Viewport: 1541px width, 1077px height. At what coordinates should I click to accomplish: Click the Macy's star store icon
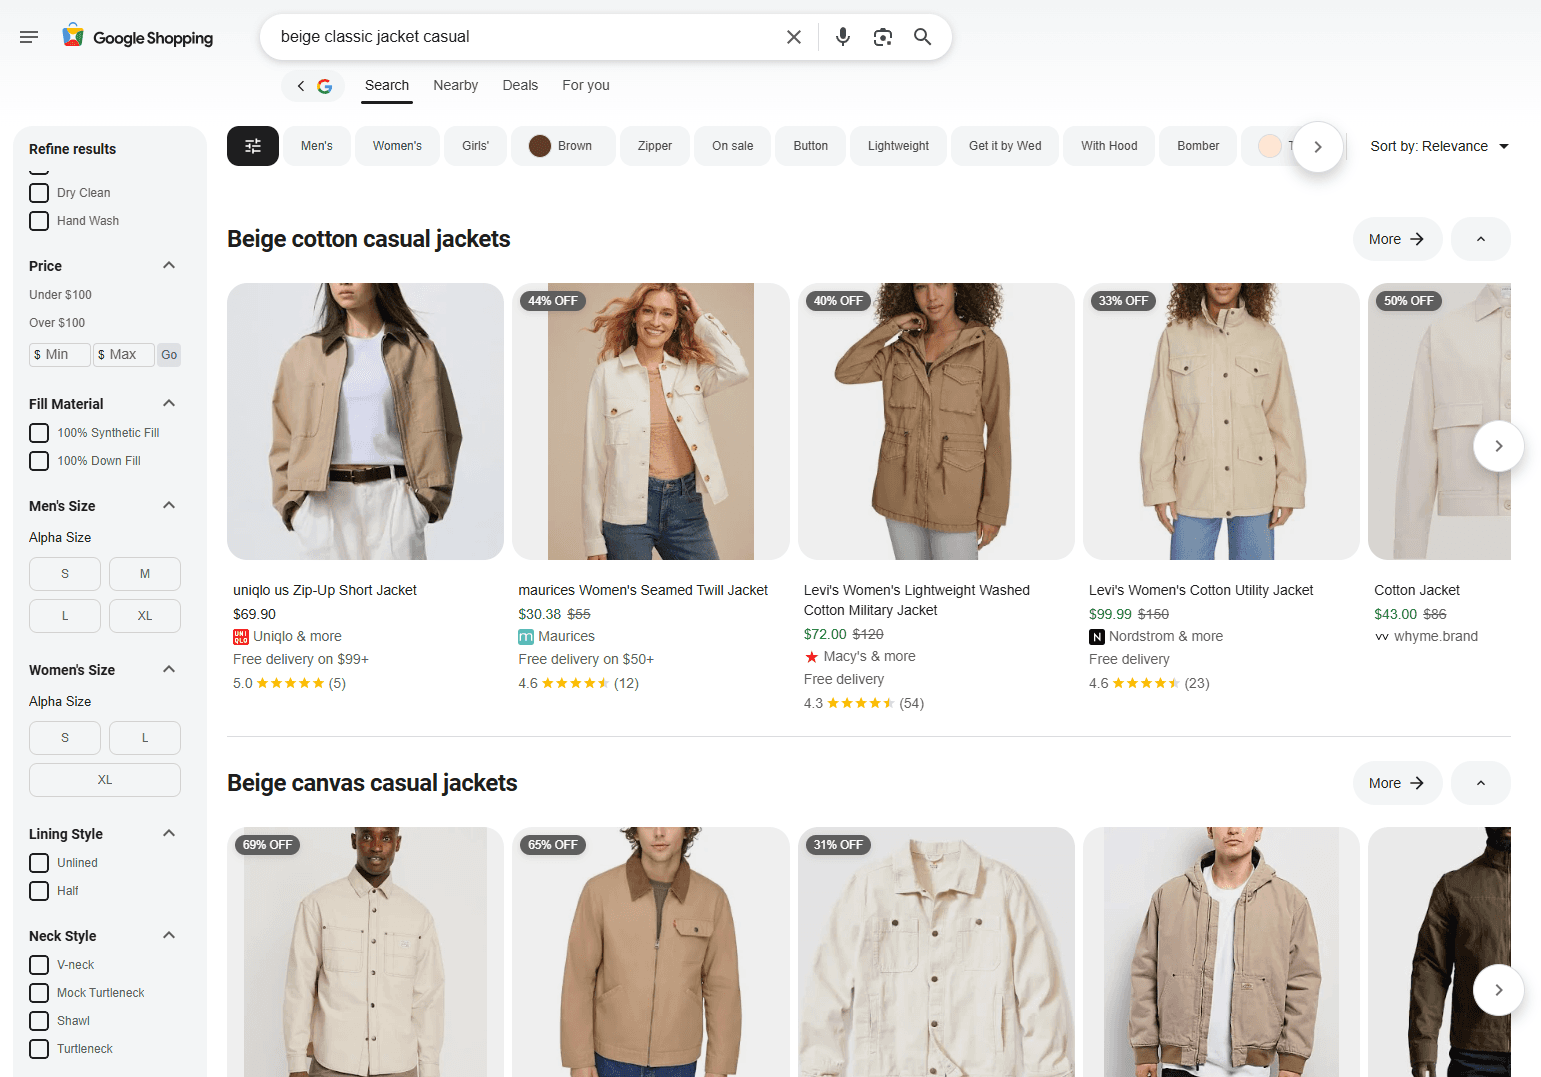(812, 657)
